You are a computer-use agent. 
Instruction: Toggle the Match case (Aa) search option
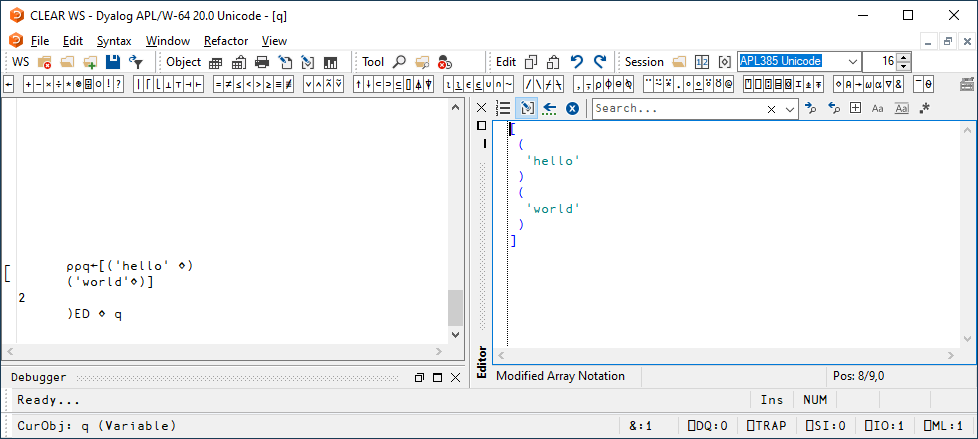coord(878,108)
